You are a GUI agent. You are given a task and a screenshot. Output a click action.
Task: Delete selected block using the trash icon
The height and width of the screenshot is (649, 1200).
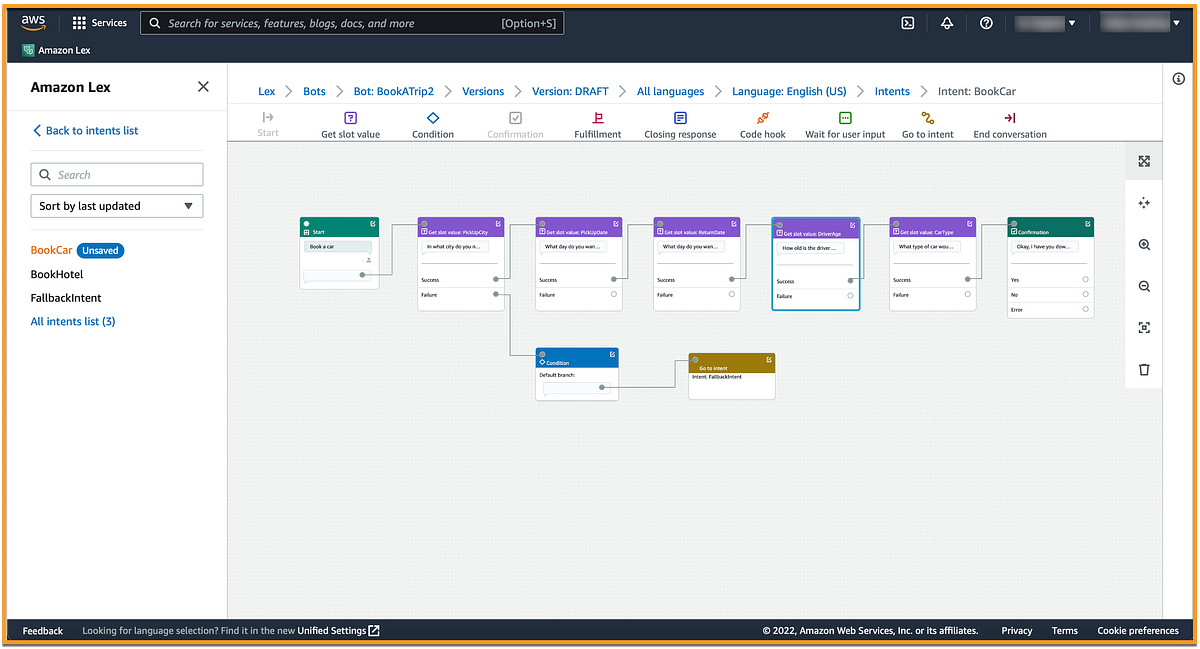click(x=1144, y=370)
